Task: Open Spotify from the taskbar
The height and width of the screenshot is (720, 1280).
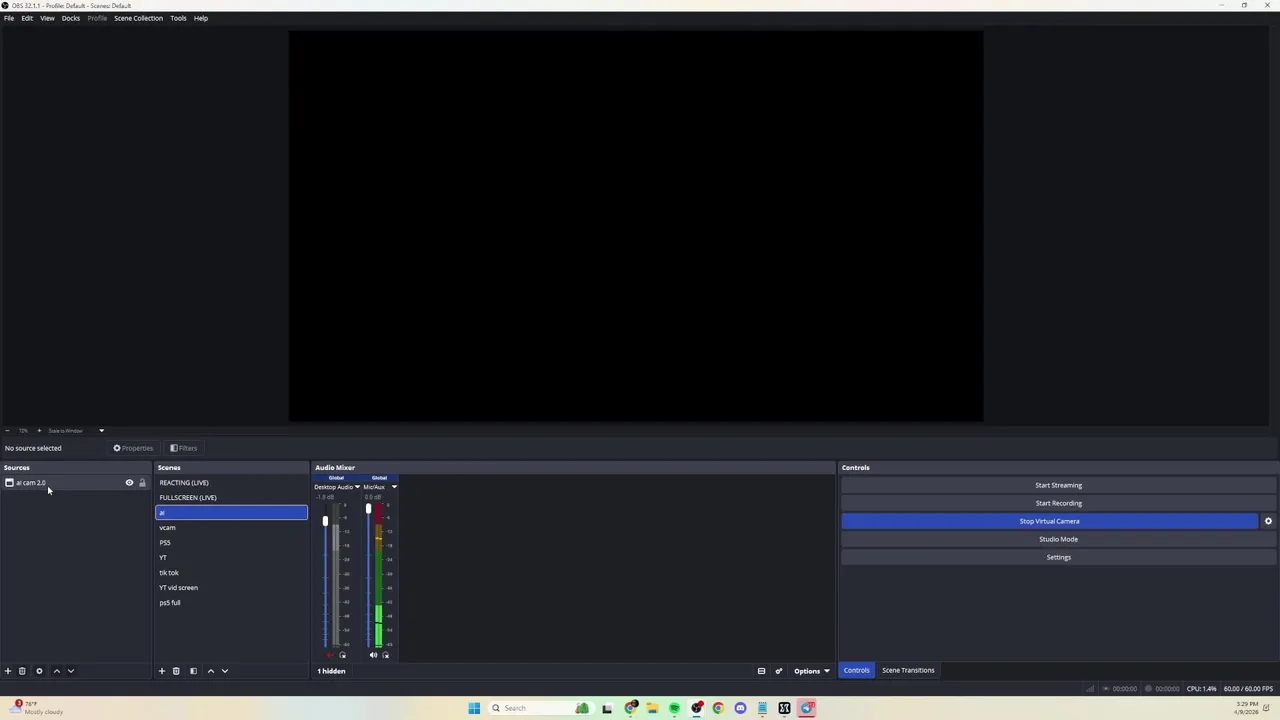Action: pos(674,708)
